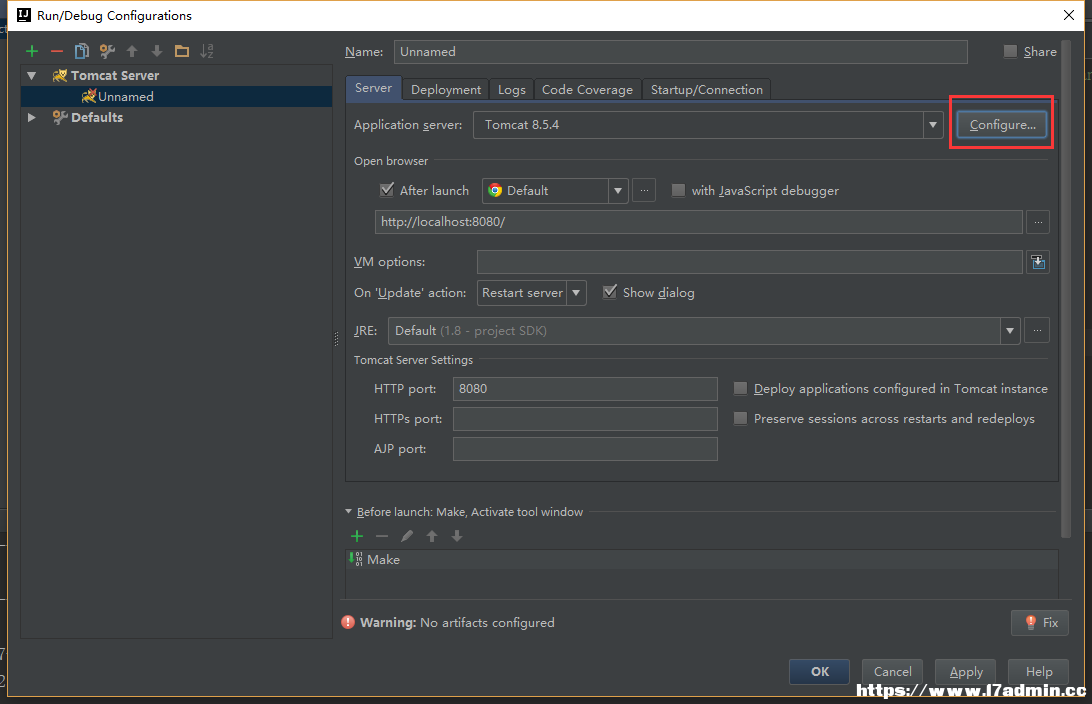Click the Configure... button

click(1002, 125)
